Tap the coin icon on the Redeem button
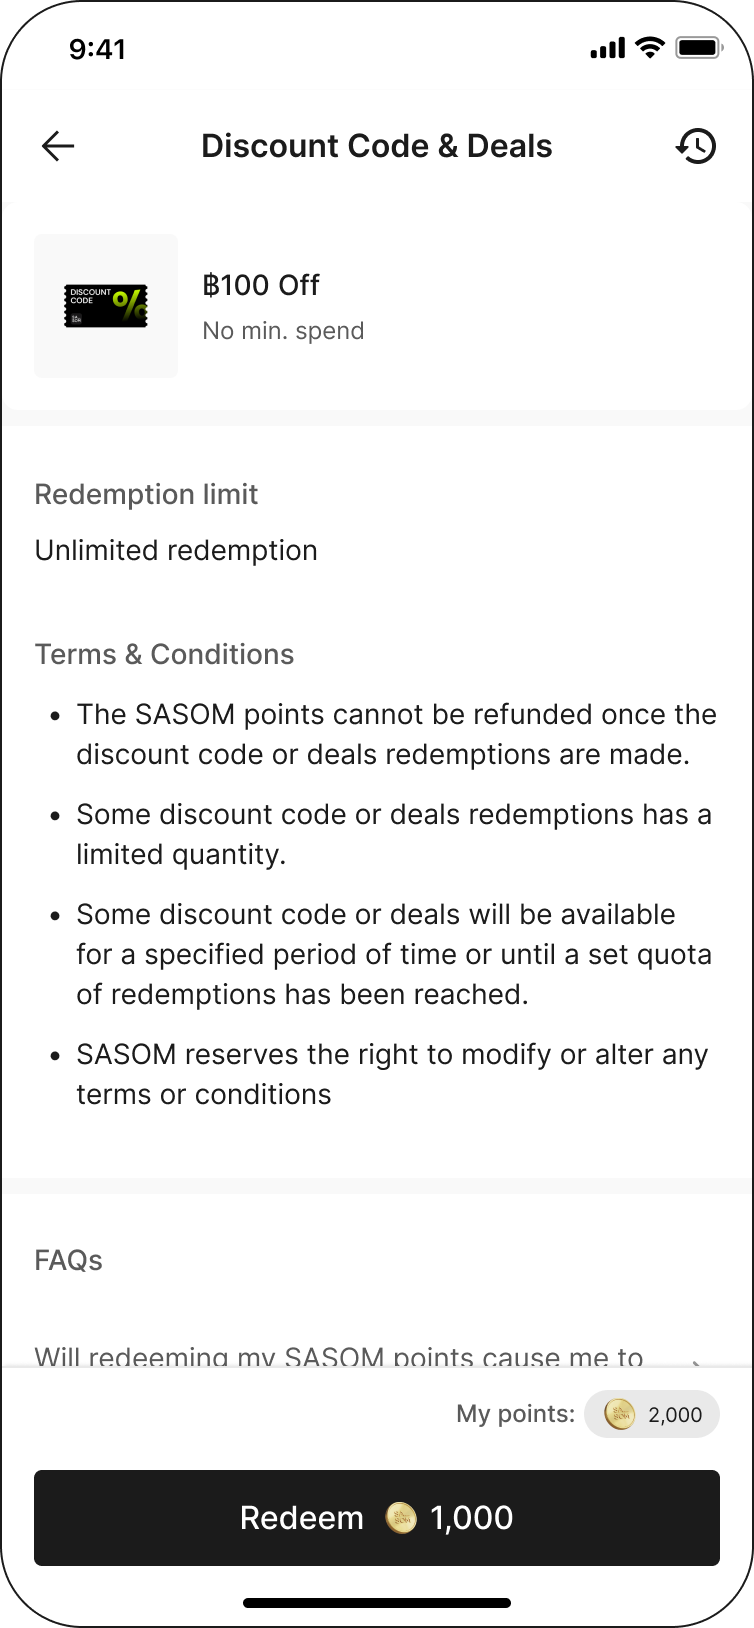Viewport: 754px width, 1628px height. click(401, 1517)
